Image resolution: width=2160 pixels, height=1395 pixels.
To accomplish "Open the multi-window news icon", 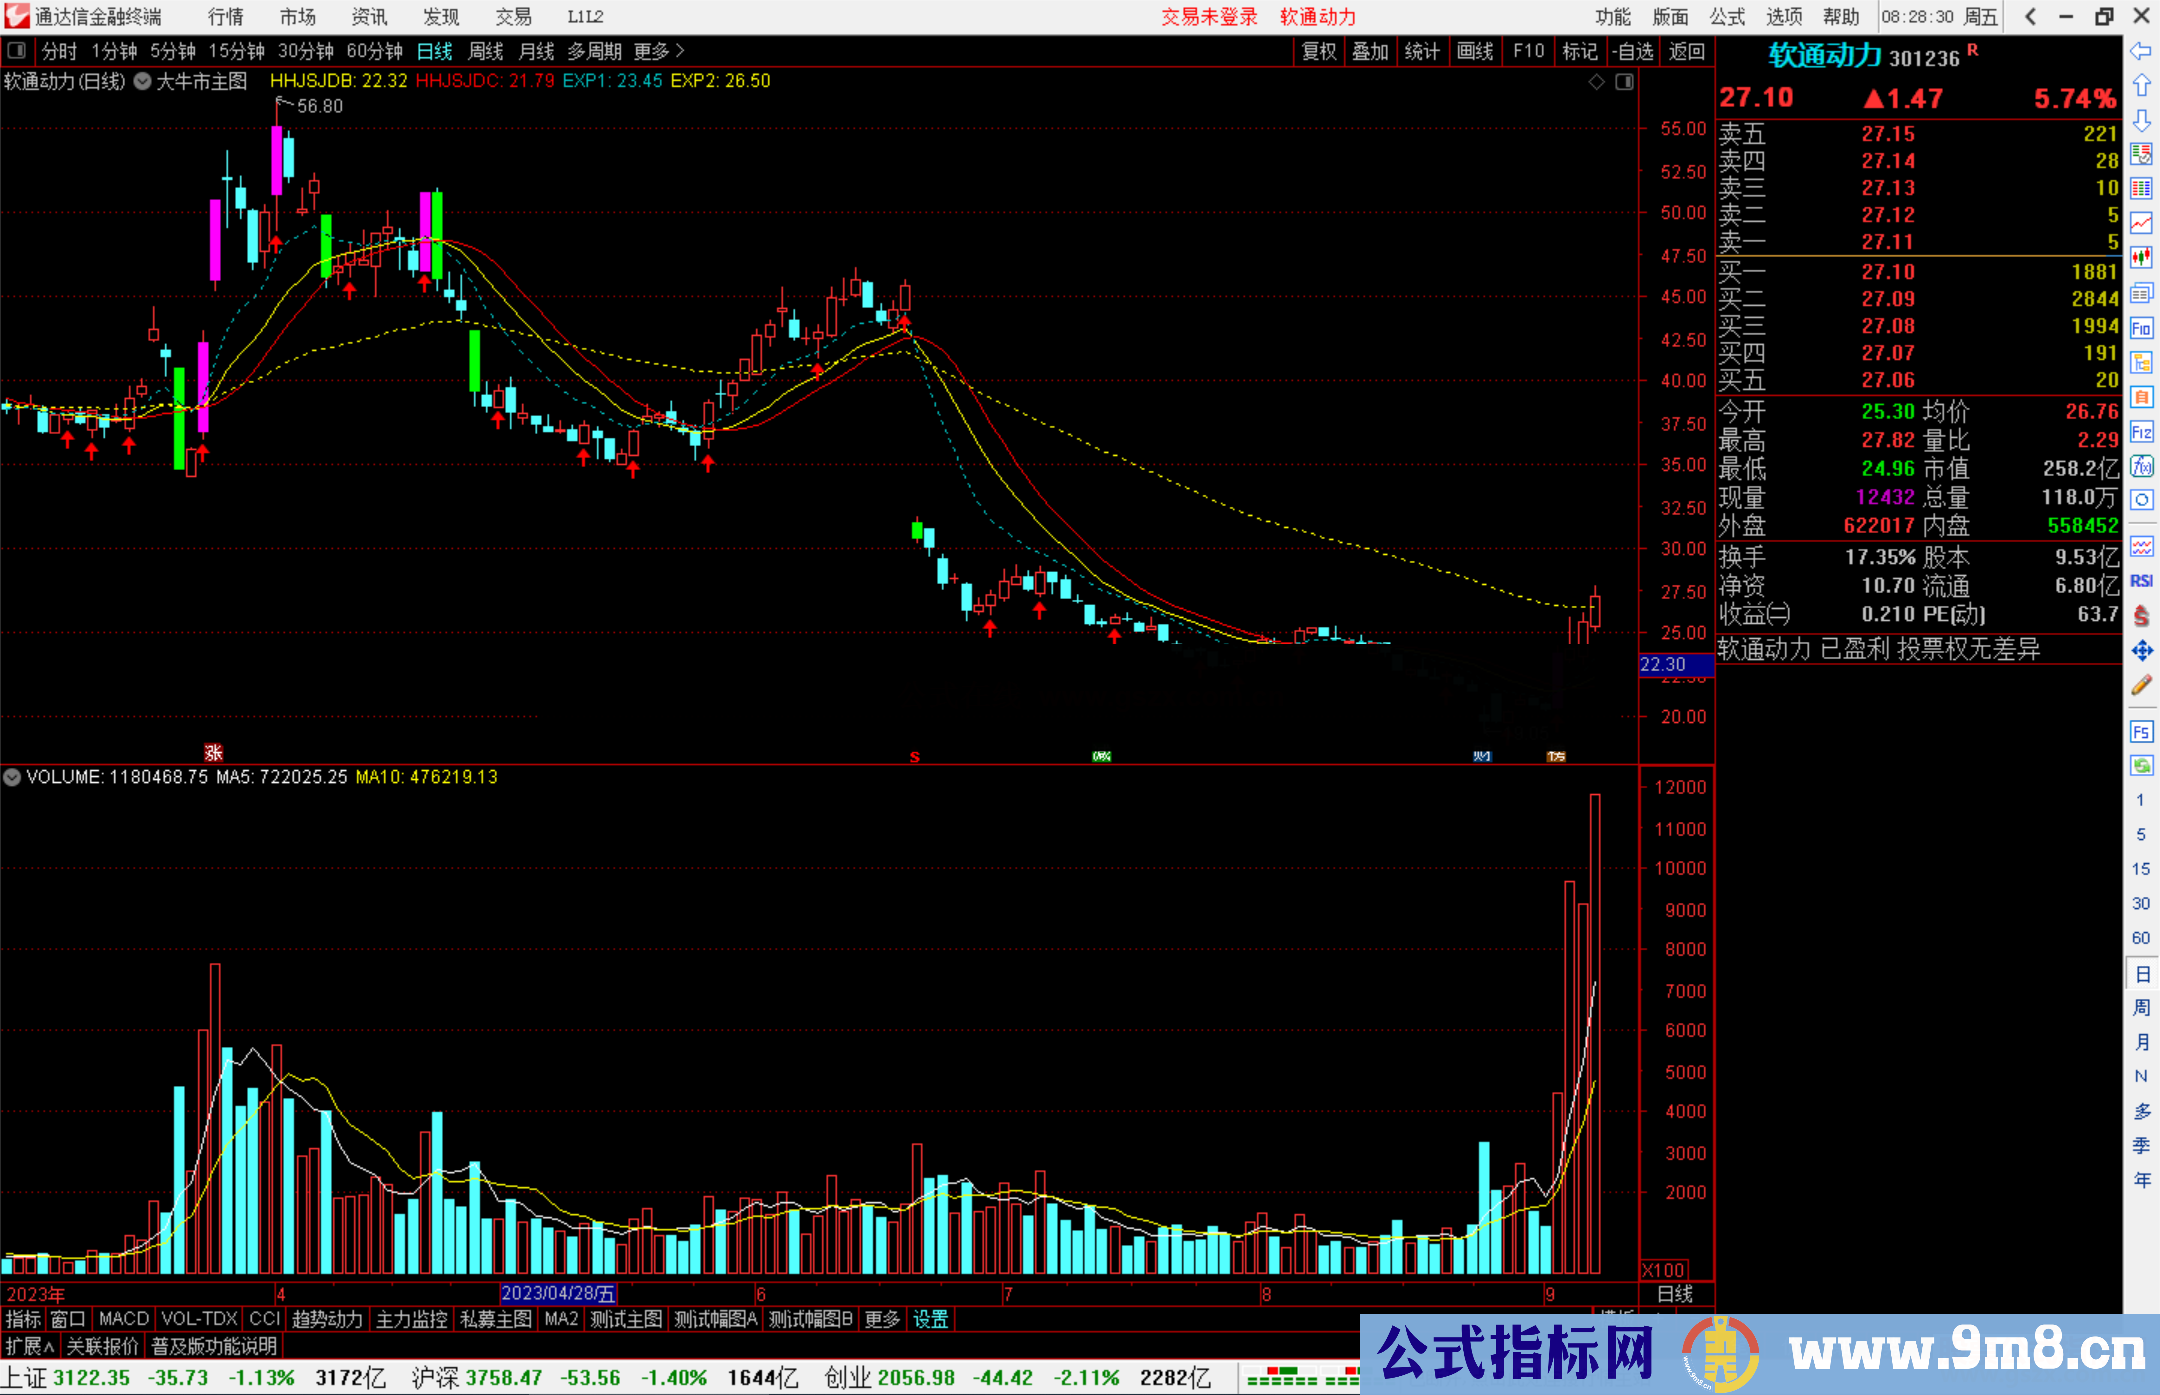I will [2141, 293].
